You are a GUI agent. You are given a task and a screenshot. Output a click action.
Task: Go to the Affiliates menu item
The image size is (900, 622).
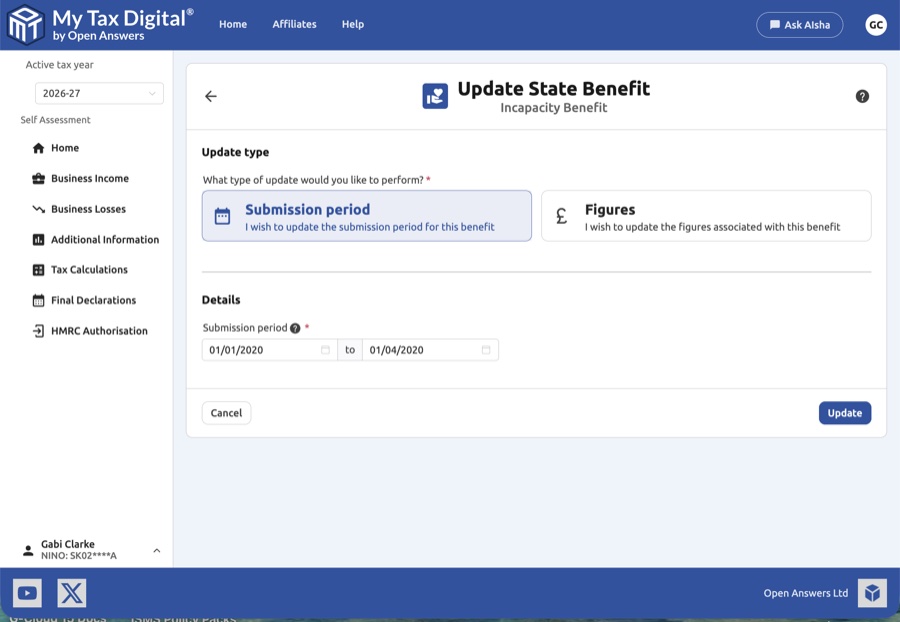pos(294,24)
